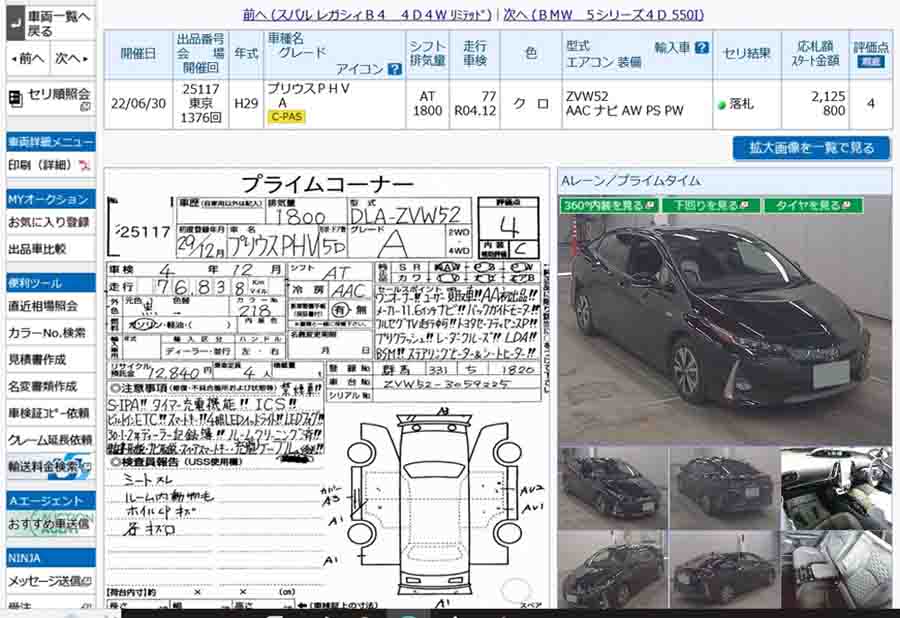This screenshot has height=618, width=900.
Task: Click the green 落札 status dot
Action: [722, 105]
